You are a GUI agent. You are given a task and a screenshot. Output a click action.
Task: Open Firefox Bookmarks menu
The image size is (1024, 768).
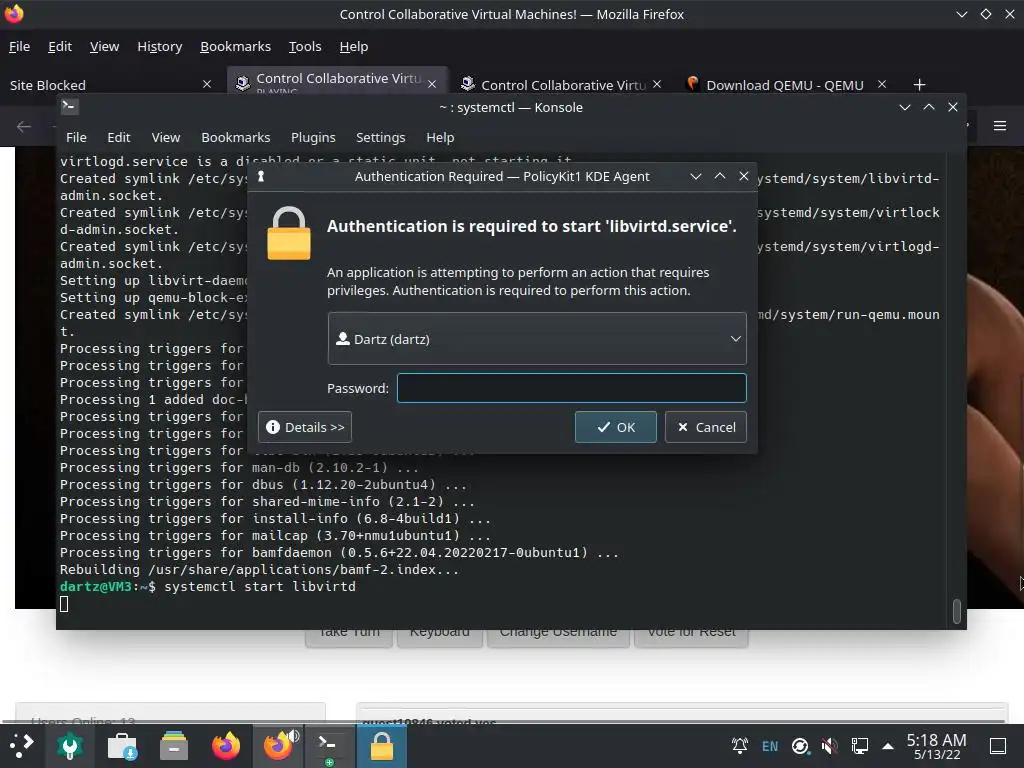[x=235, y=46]
